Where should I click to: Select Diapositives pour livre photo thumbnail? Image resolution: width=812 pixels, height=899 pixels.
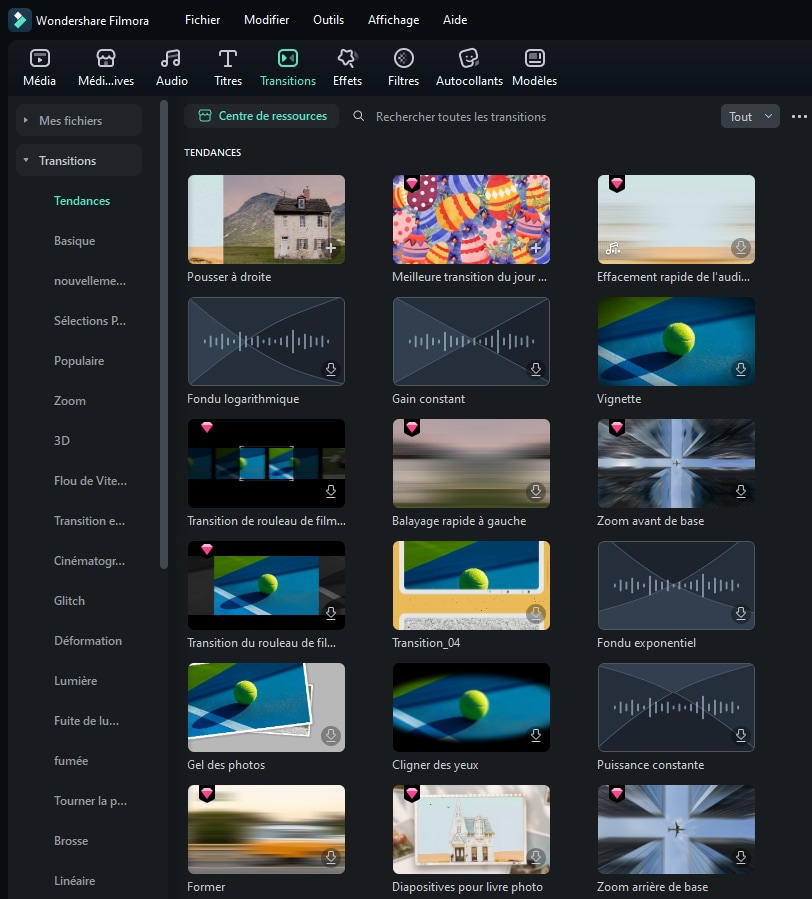pyautogui.click(x=471, y=830)
